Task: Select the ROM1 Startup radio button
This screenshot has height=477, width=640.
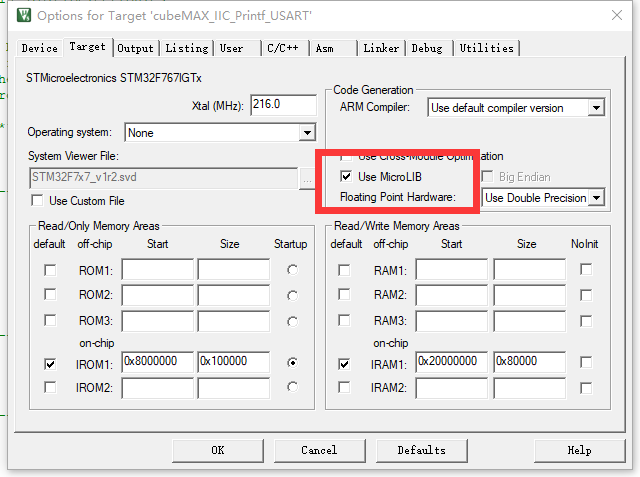Action: [x=292, y=270]
